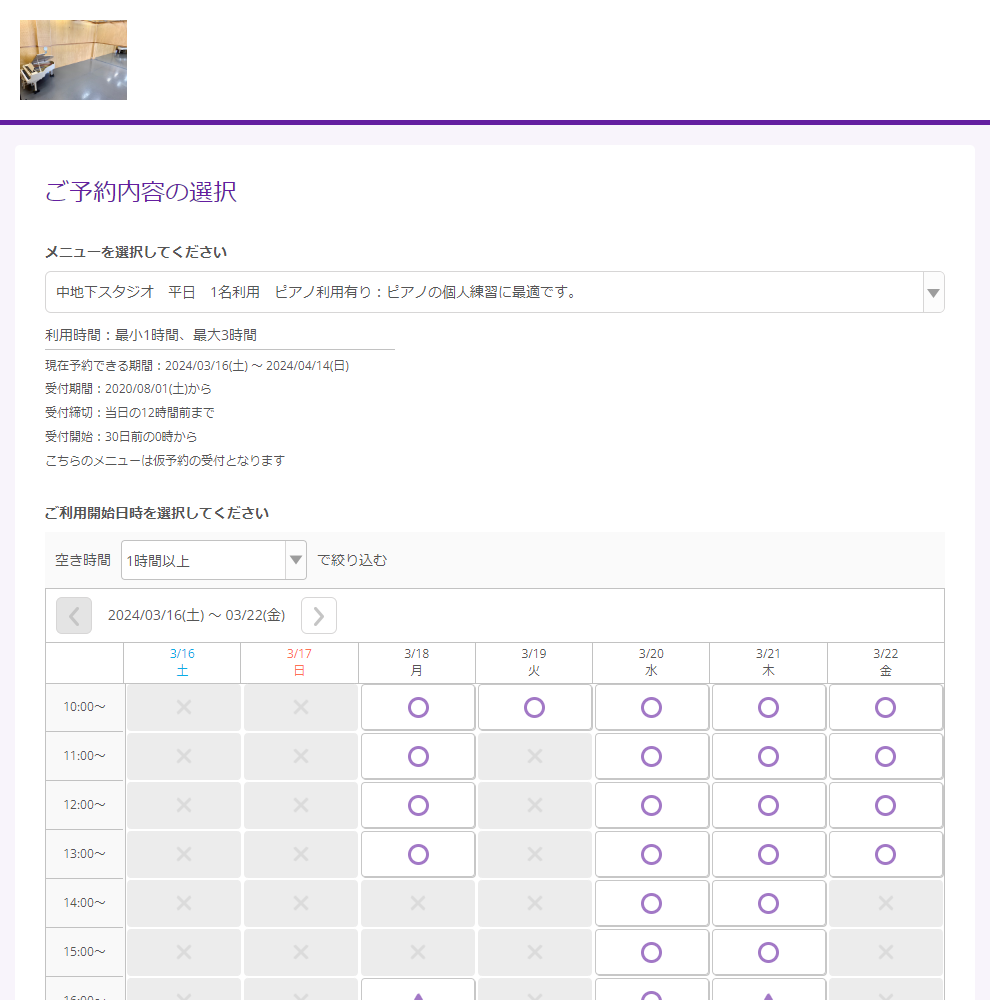The height and width of the screenshot is (1000, 990).
Task: Select the 3/18 slot at 11:00
Action: (x=417, y=756)
